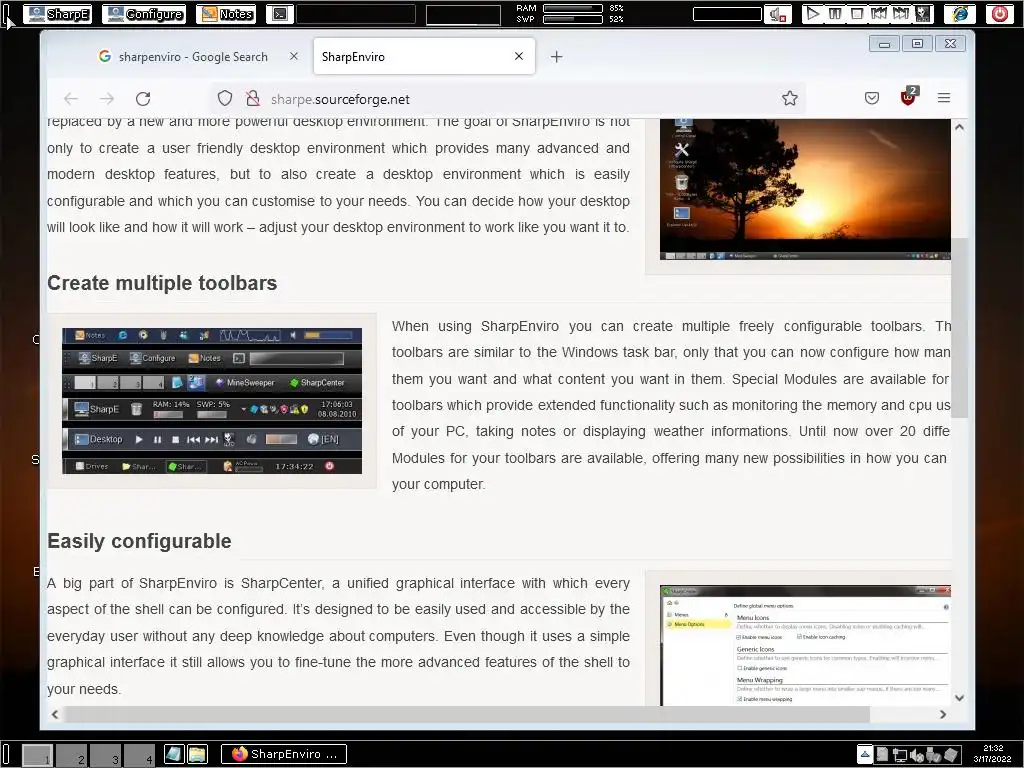Screen dimensions: 1024x768
Task: Close the SharpEnviro browser tab
Action: pos(519,56)
